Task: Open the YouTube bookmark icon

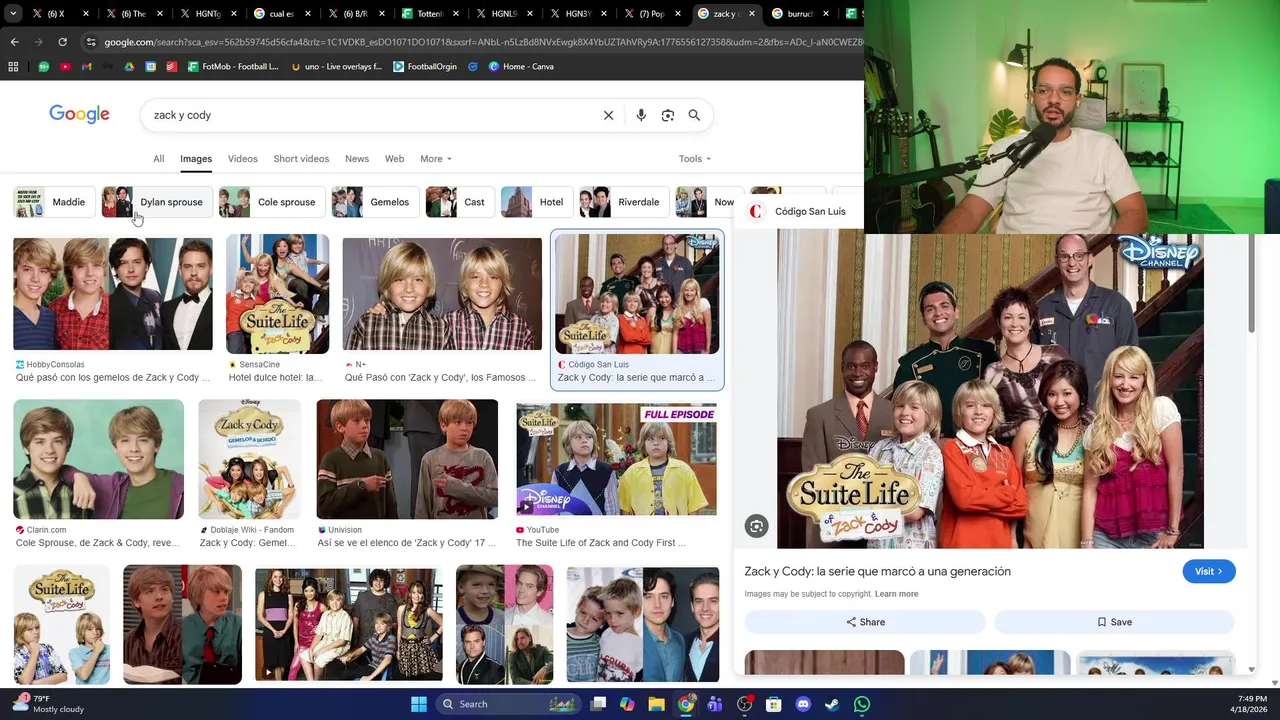Action: [x=65, y=67]
